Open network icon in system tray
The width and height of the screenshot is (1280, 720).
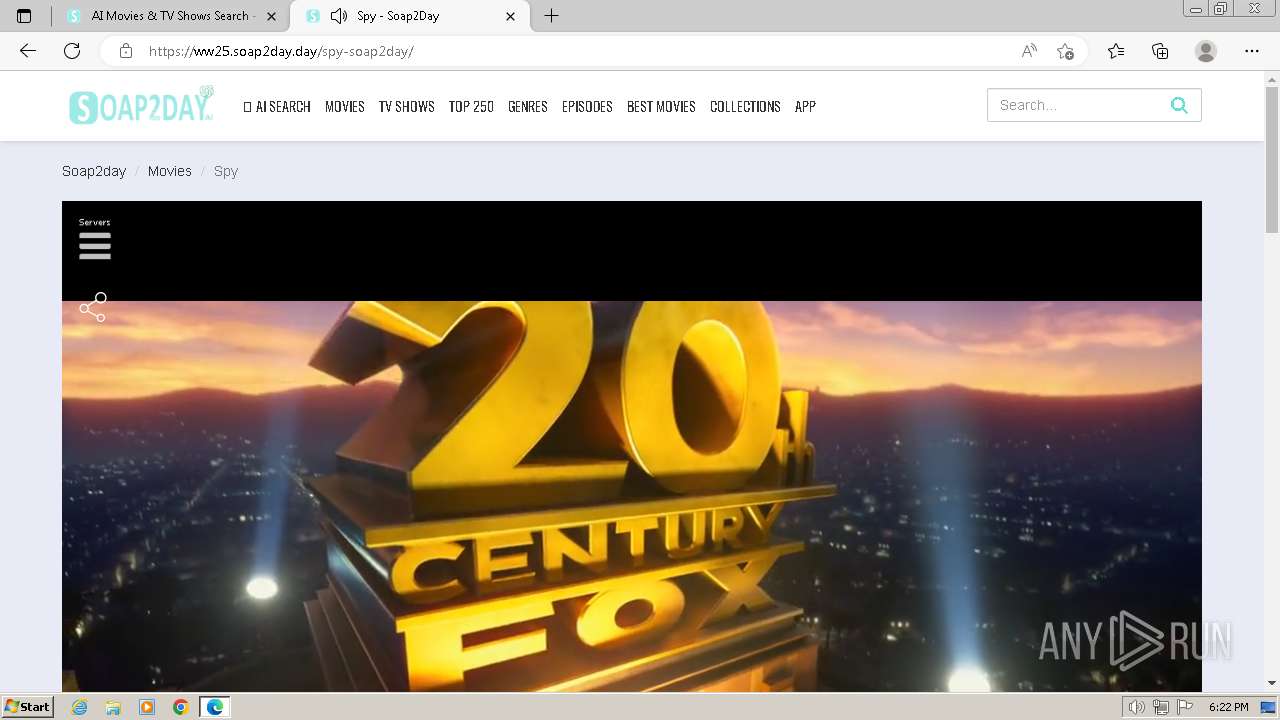click(1161, 707)
